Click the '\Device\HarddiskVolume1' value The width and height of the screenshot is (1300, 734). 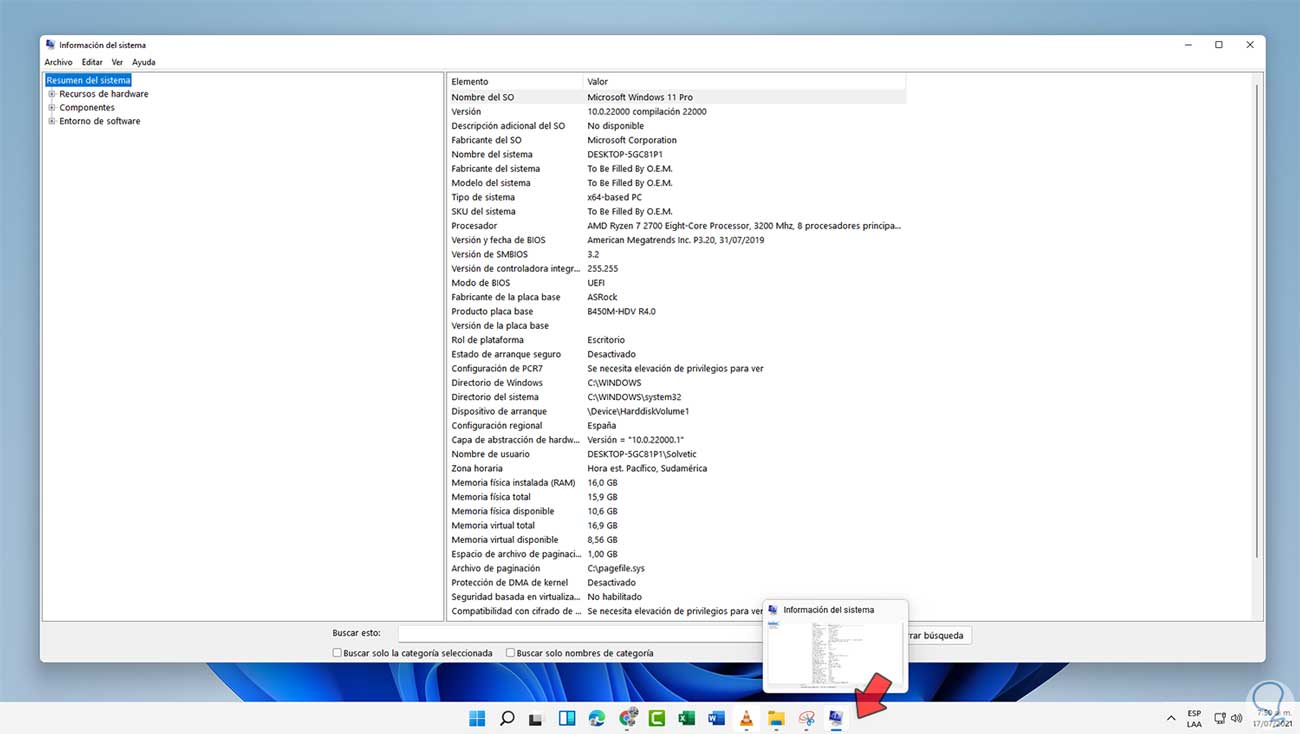coord(638,411)
